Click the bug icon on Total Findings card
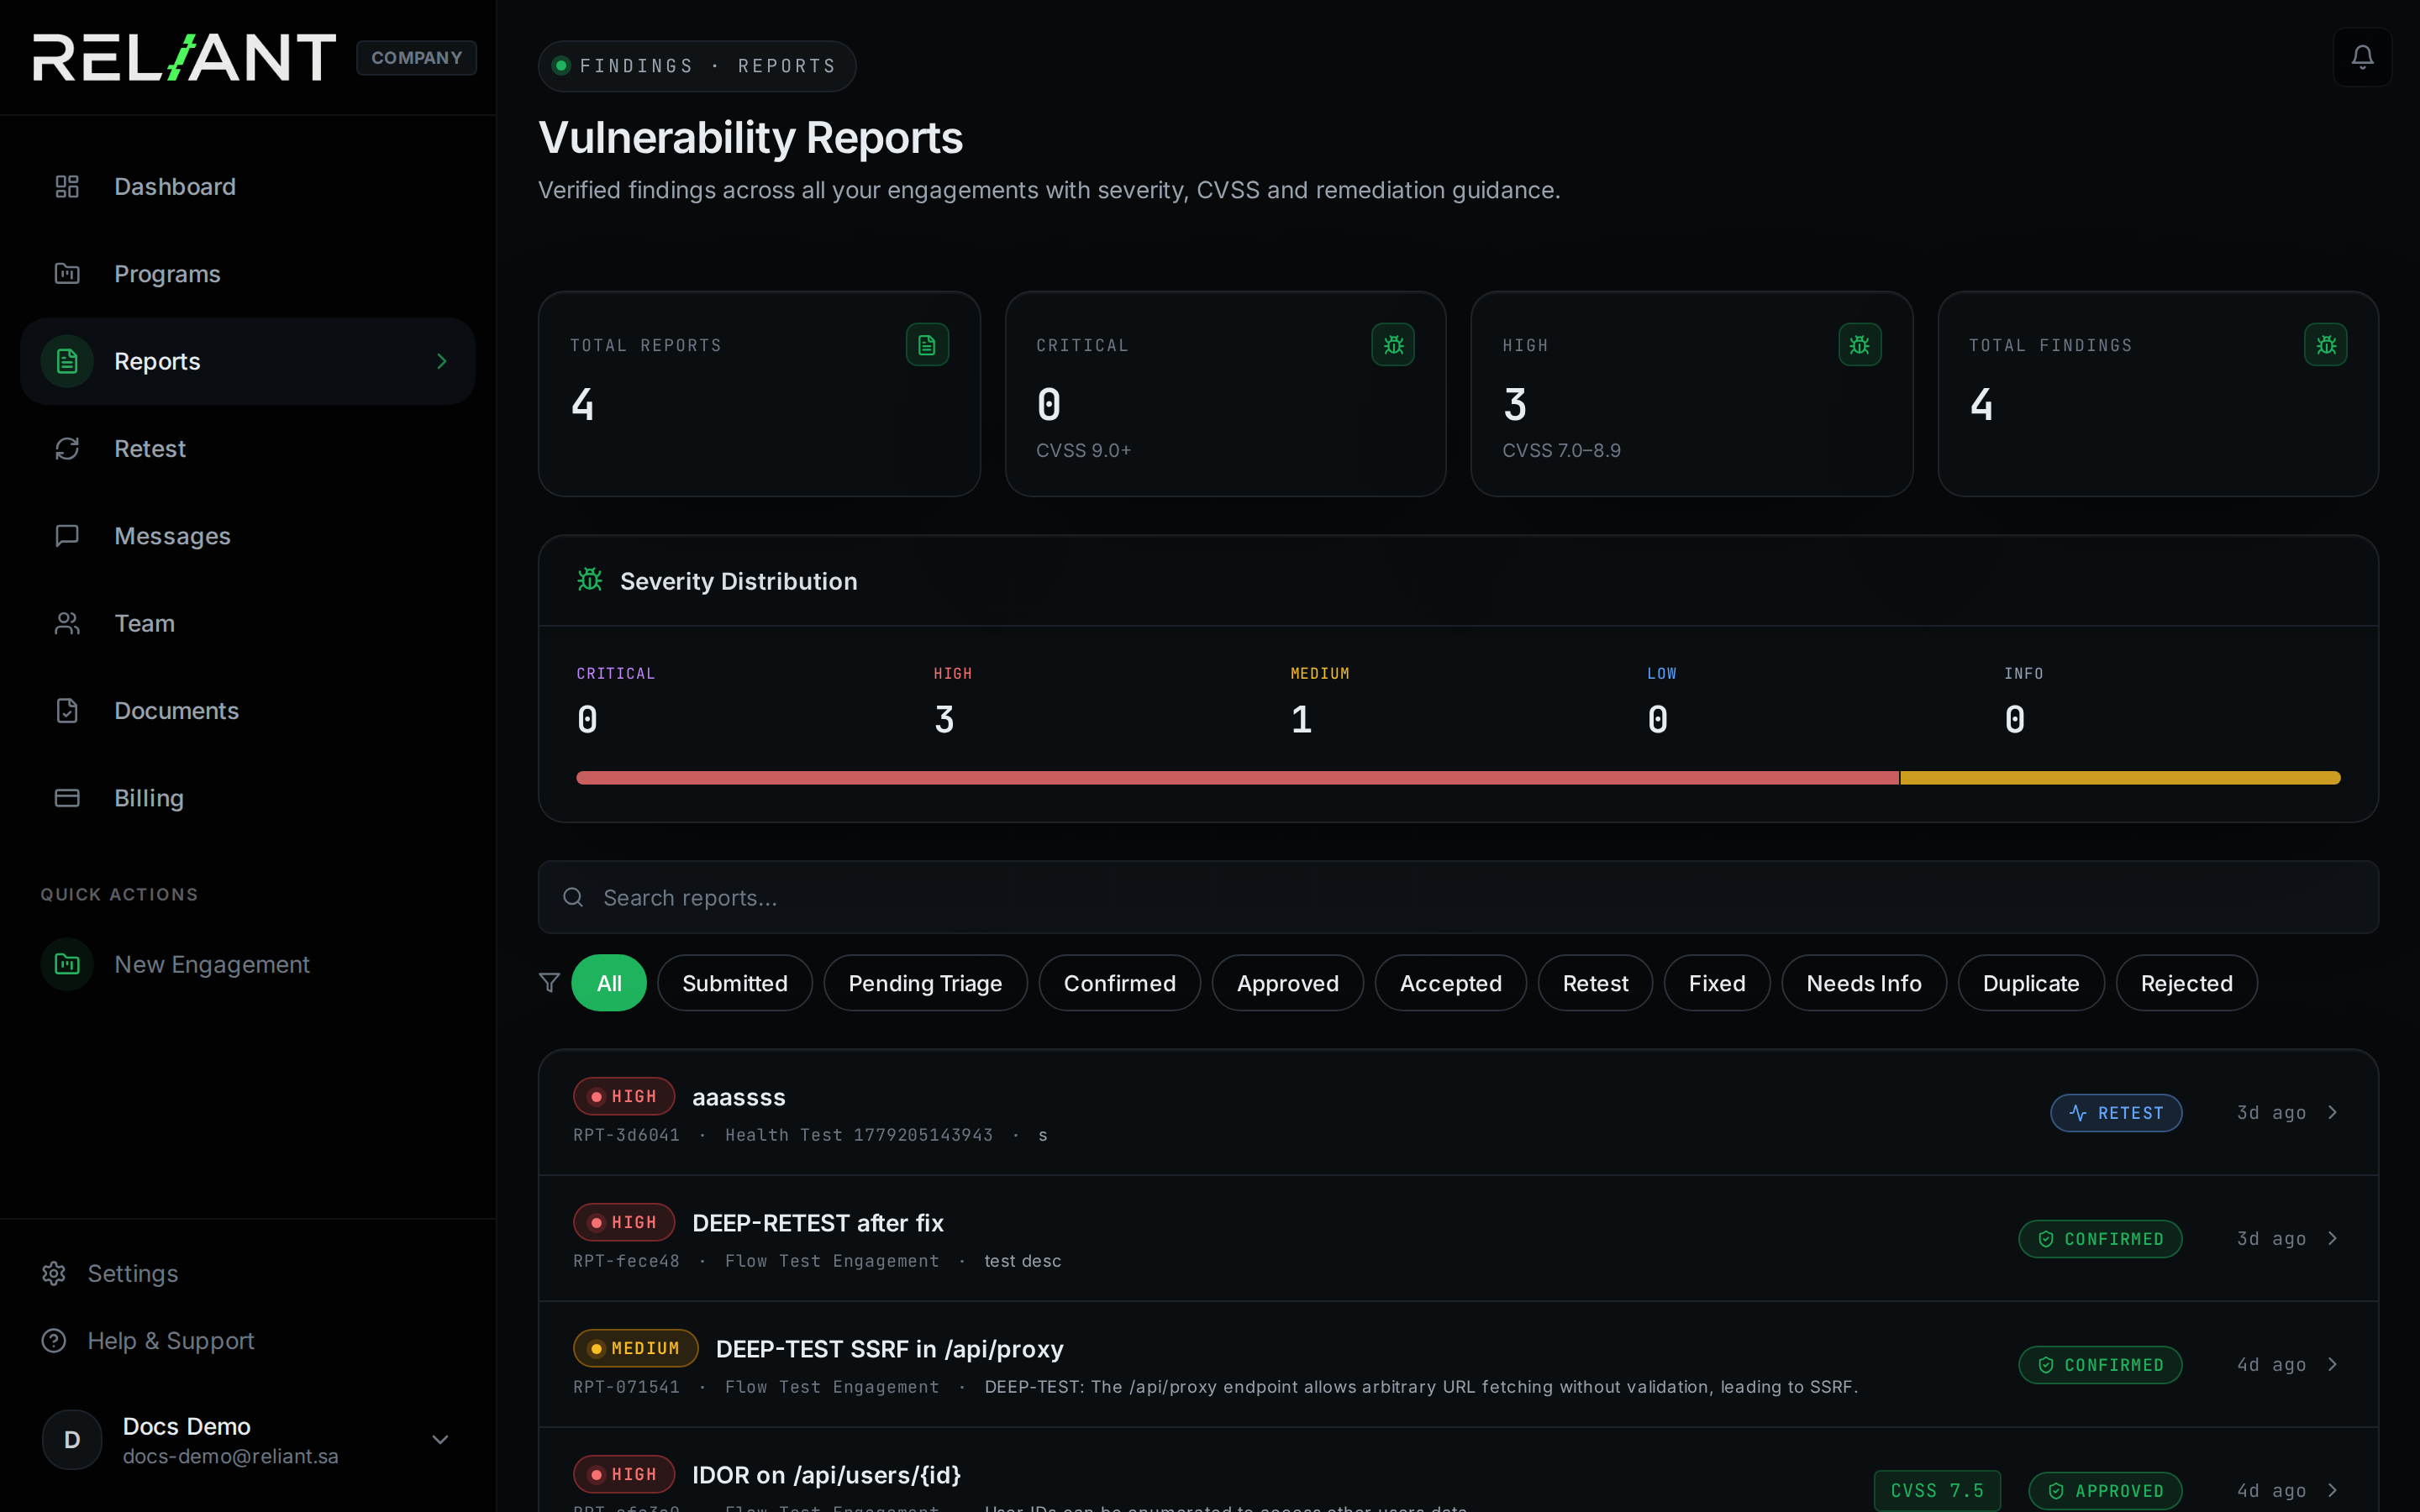Image resolution: width=2420 pixels, height=1512 pixels. [2326, 345]
